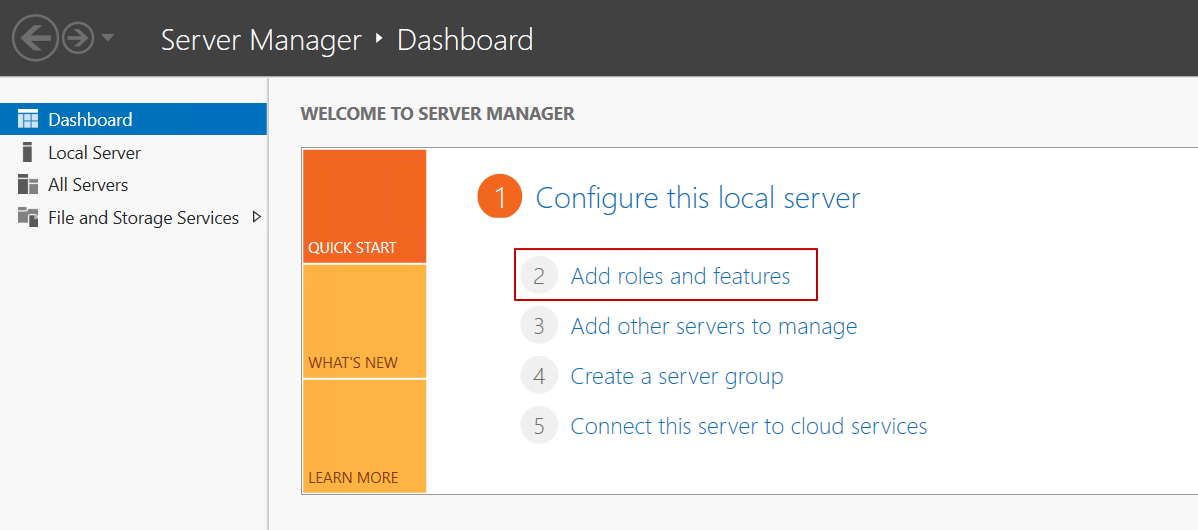Click the forward navigation arrow
The width and height of the screenshot is (1198, 530).
[78, 38]
